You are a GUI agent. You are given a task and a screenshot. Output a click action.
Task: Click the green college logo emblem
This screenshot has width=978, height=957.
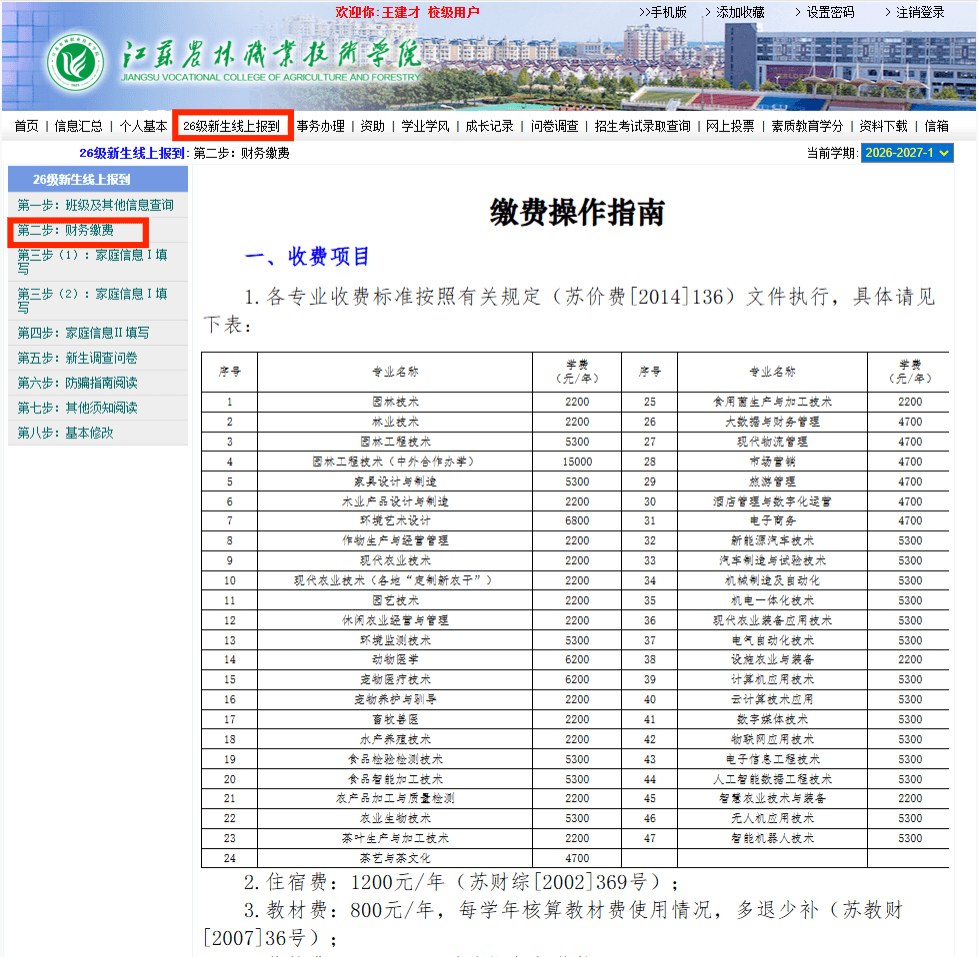pos(76,62)
